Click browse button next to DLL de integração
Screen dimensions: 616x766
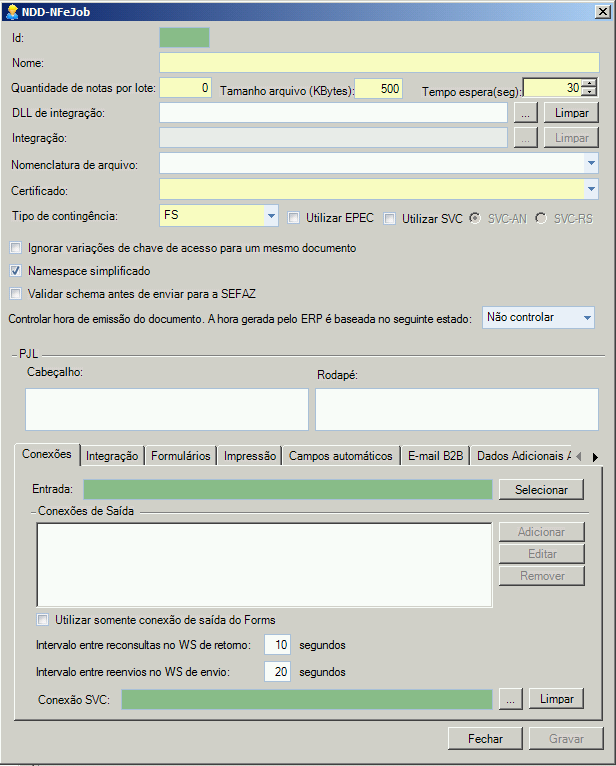(x=526, y=113)
